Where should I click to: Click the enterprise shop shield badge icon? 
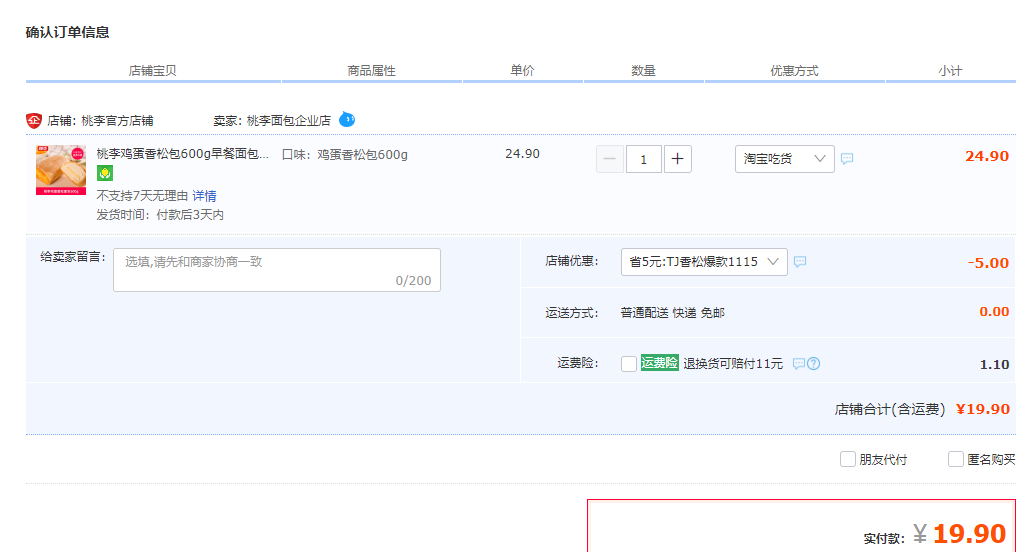34,121
